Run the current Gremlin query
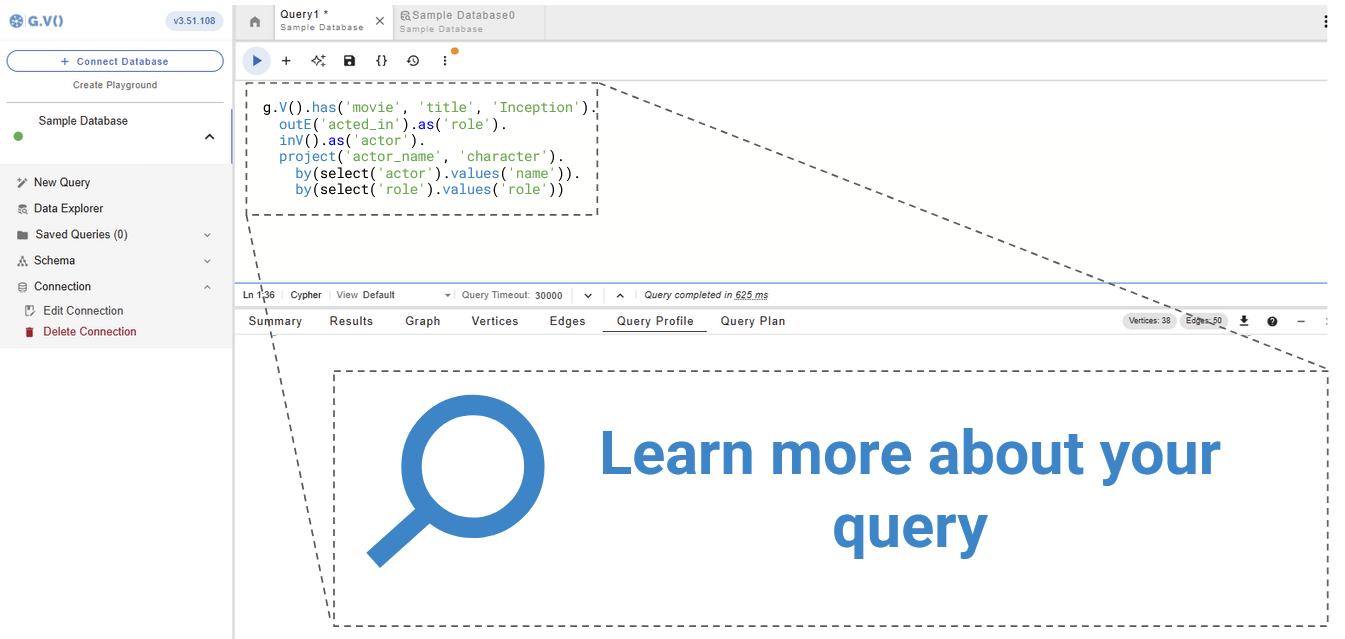 pyautogui.click(x=257, y=60)
